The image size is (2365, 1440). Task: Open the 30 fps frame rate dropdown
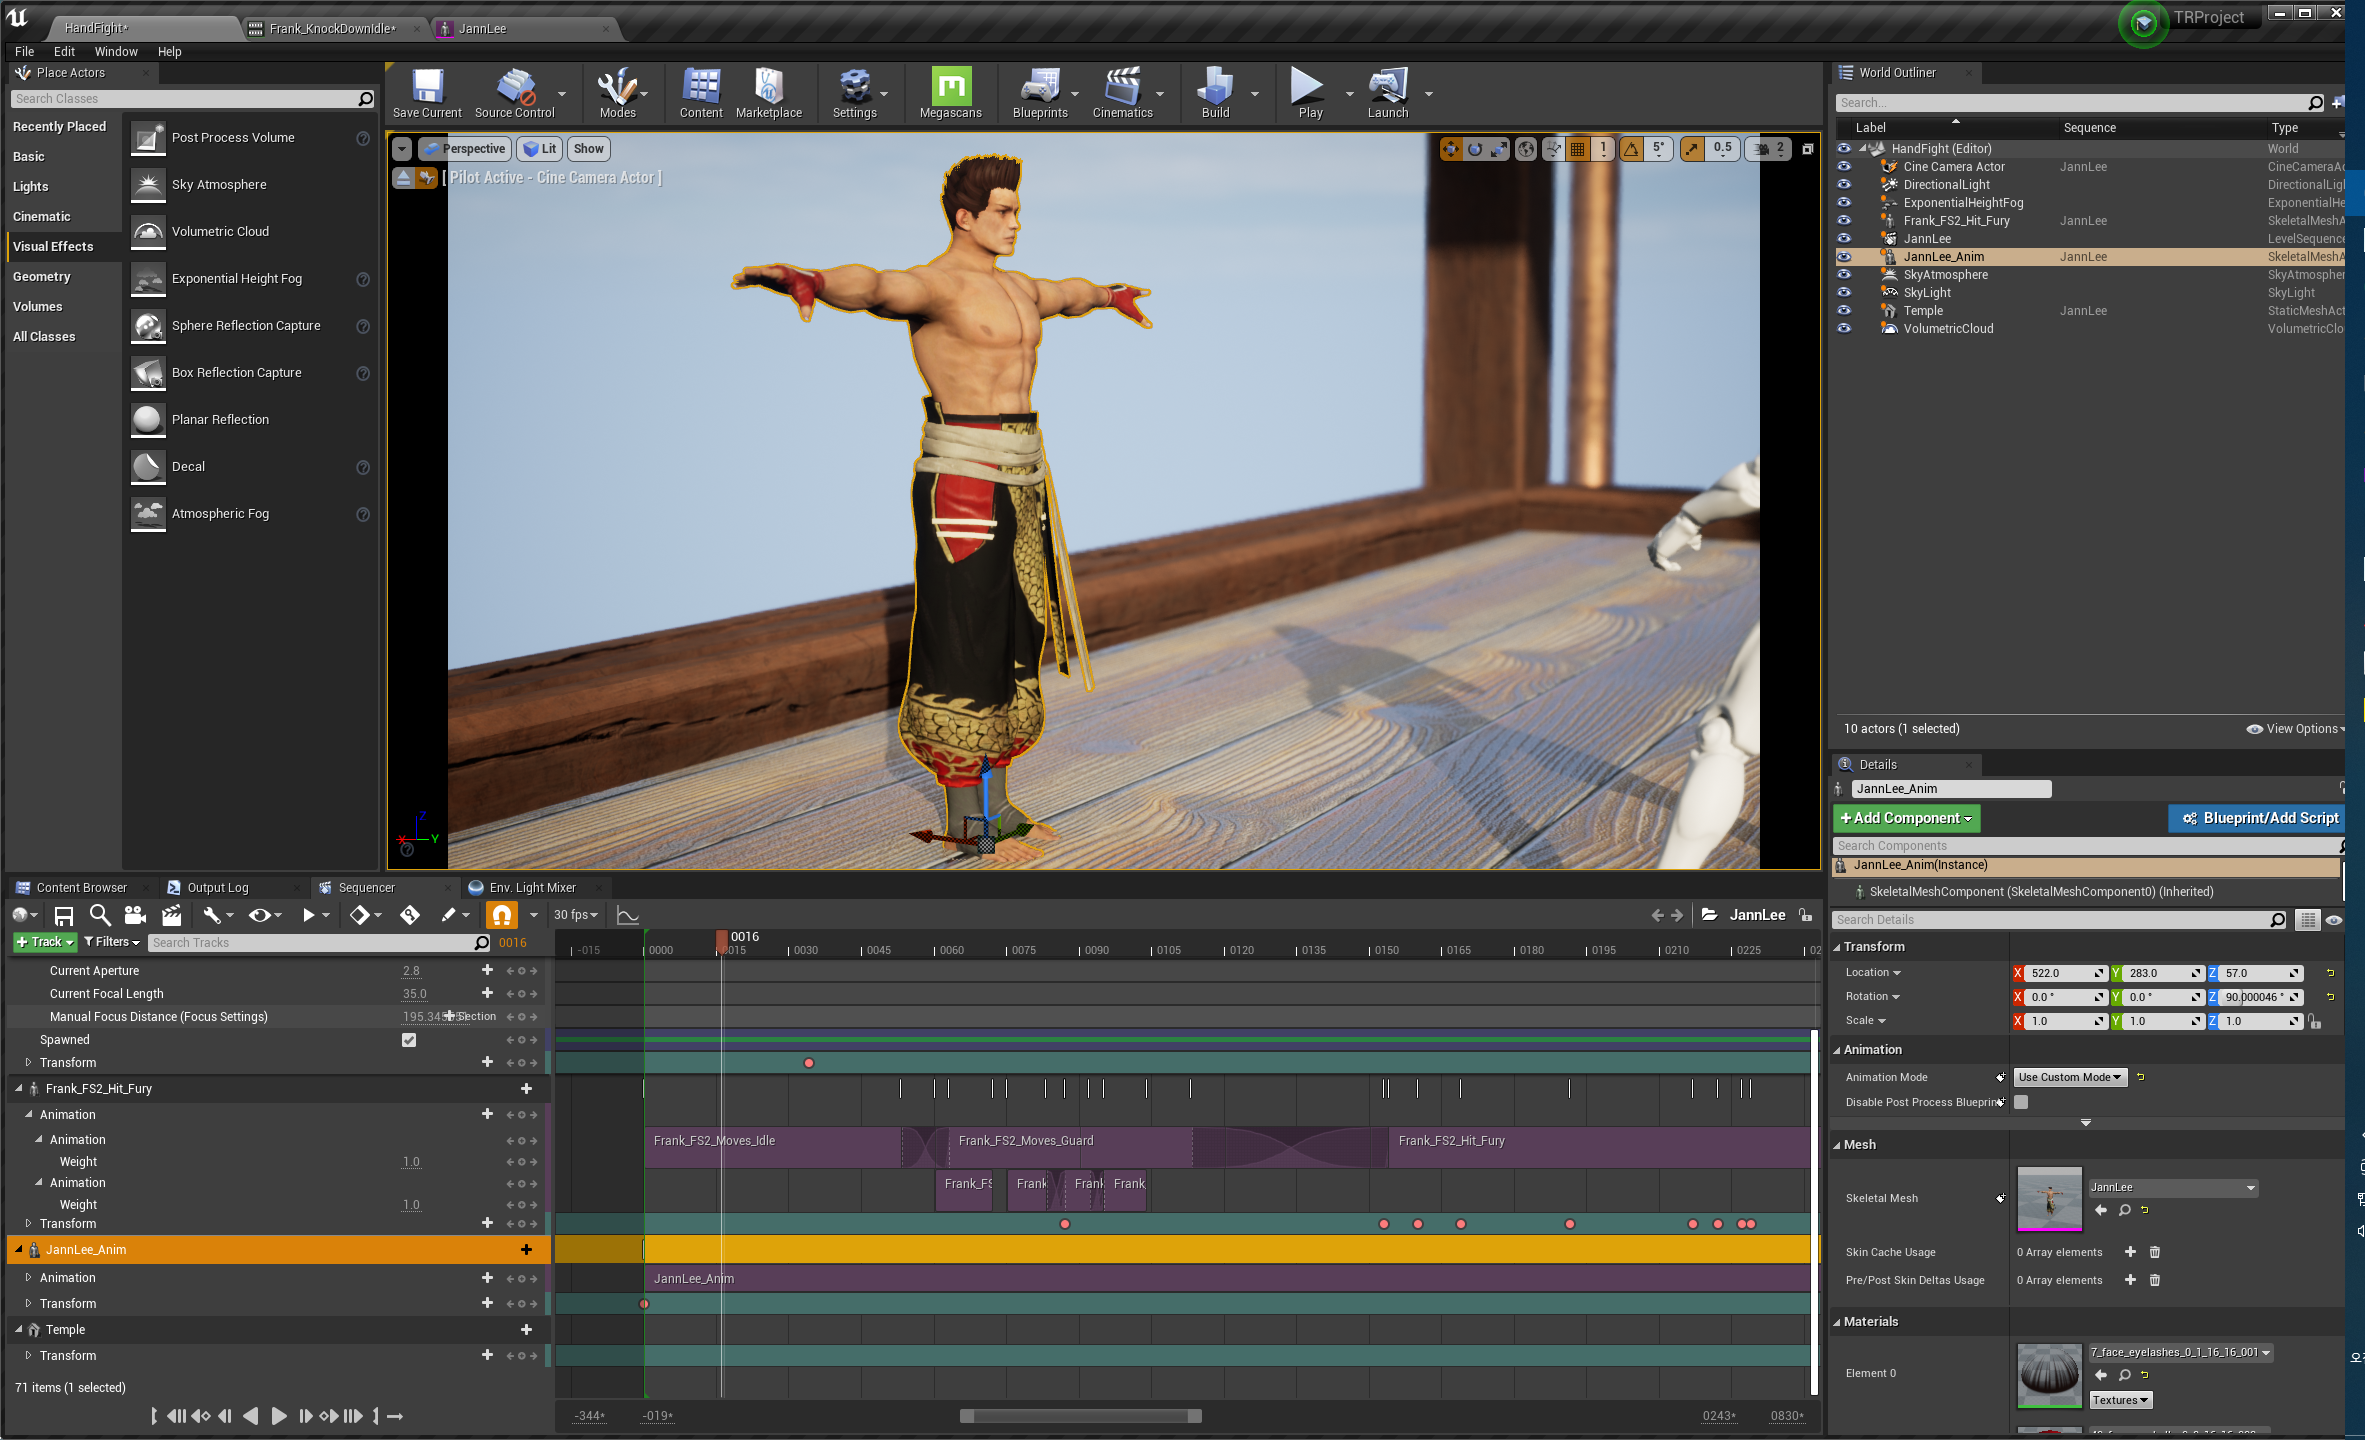[x=576, y=915]
